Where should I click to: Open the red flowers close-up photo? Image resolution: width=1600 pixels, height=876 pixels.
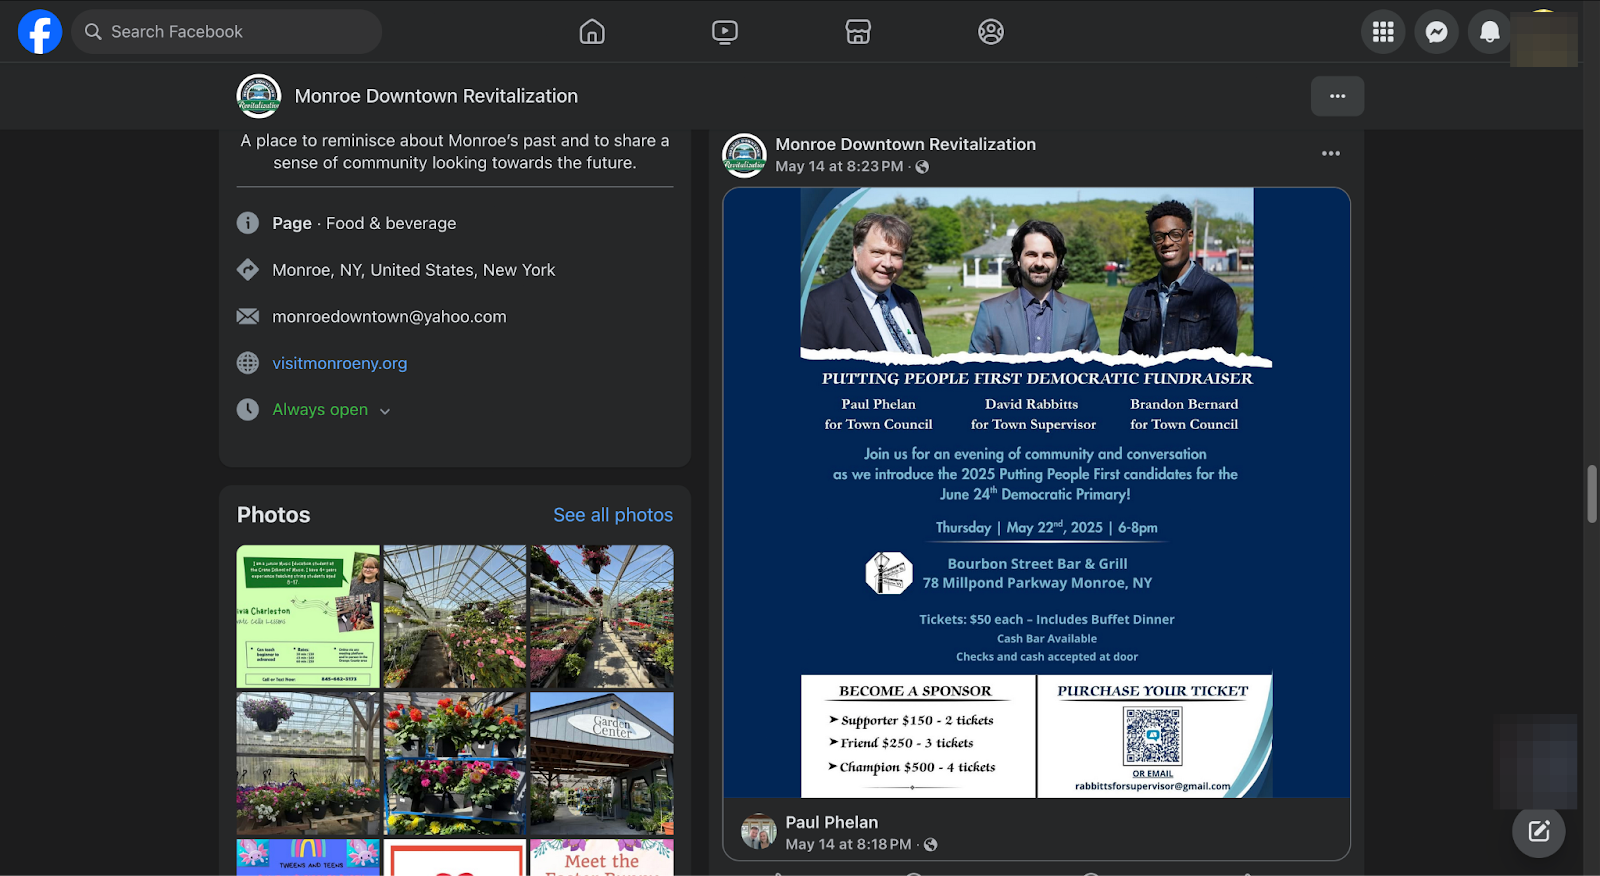click(x=455, y=763)
